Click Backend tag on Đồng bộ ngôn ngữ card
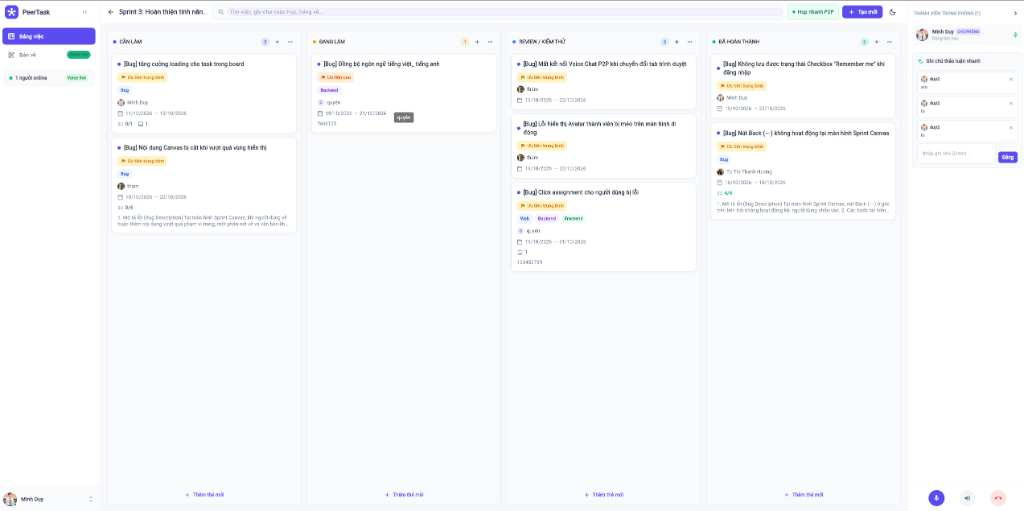The width and height of the screenshot is (1024, 511). point(330,90)
